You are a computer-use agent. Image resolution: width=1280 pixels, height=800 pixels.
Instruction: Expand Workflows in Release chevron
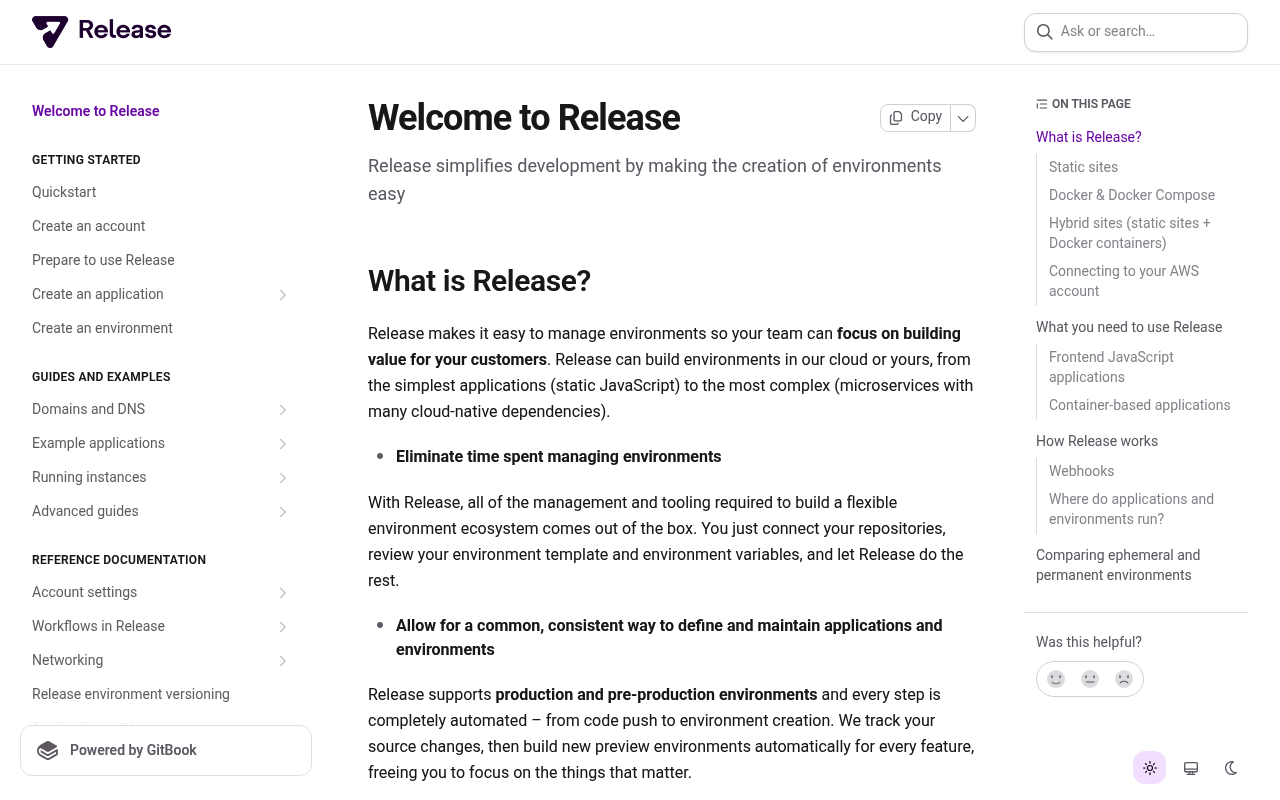click(283, 627)
